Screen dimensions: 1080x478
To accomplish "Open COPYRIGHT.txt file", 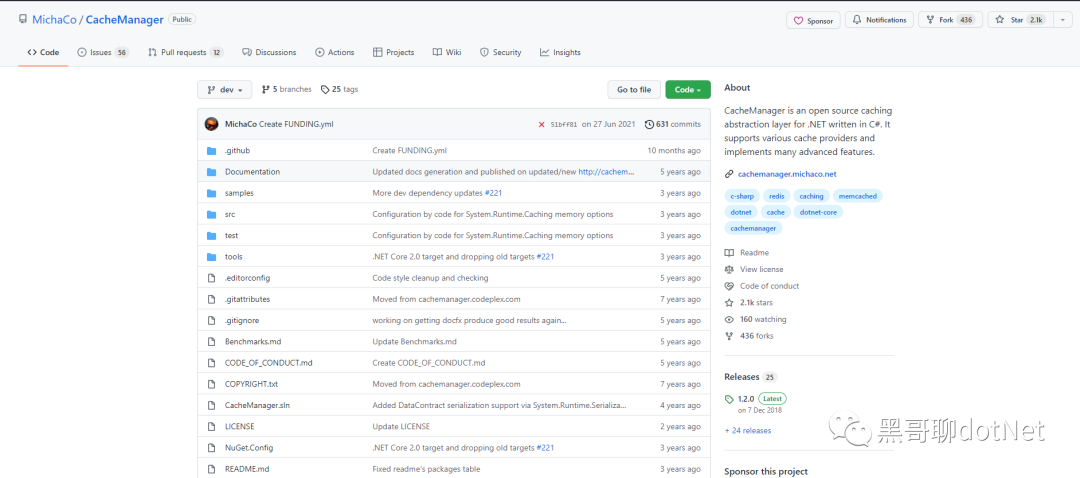I will tap(251, 384).
